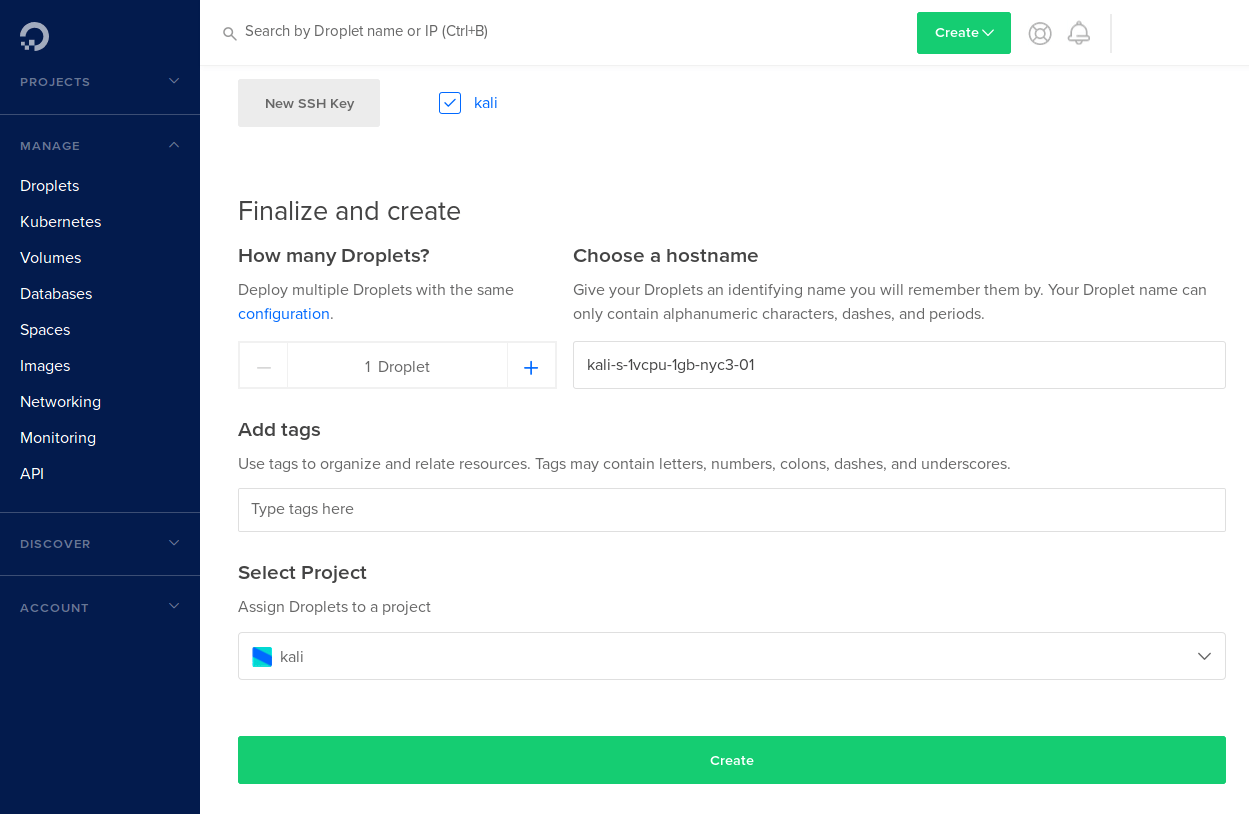1249x814 pixels.
Task: Collapse the Manage sidebar section
Action: pyautogui.click(x=174, y=145)
